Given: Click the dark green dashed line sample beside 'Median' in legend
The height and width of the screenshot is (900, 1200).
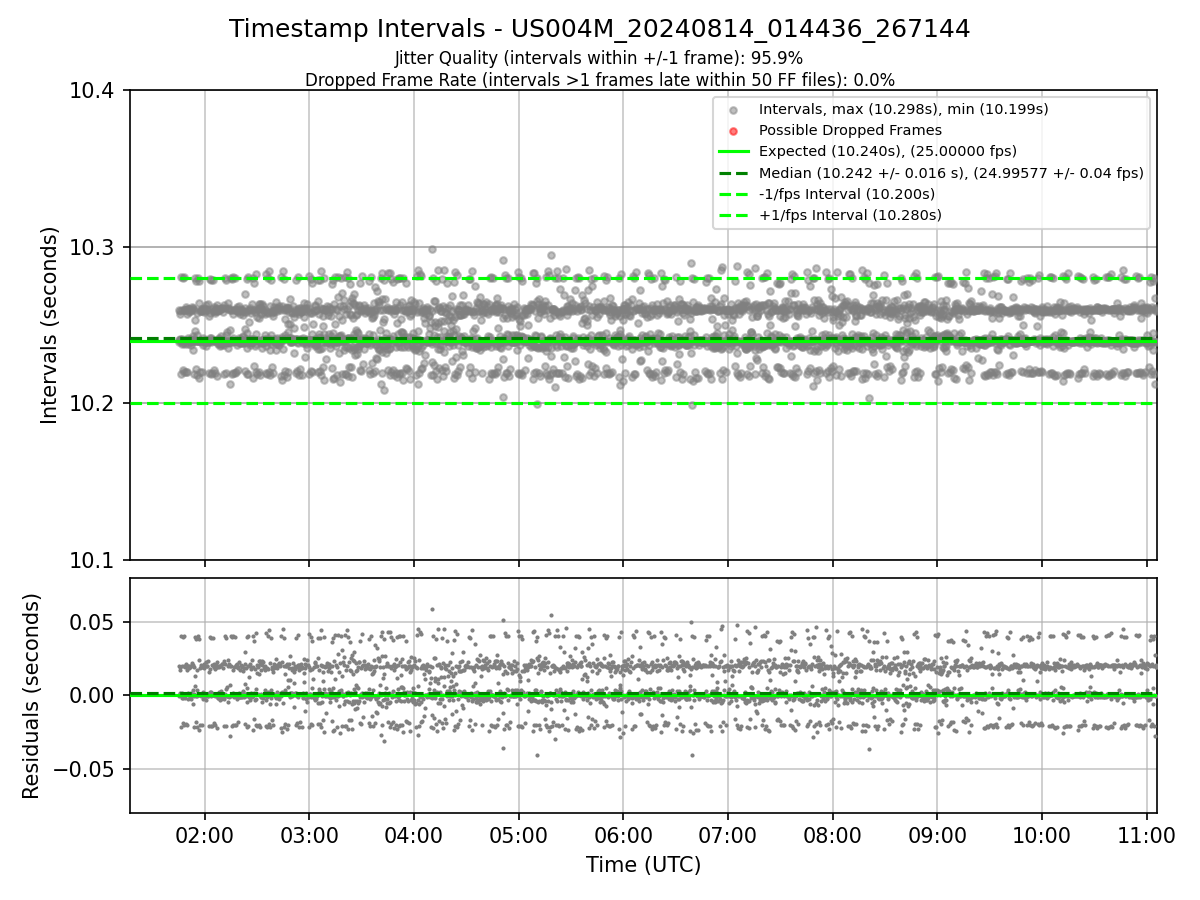Looking at the screenshot, I should click(733, 173).
